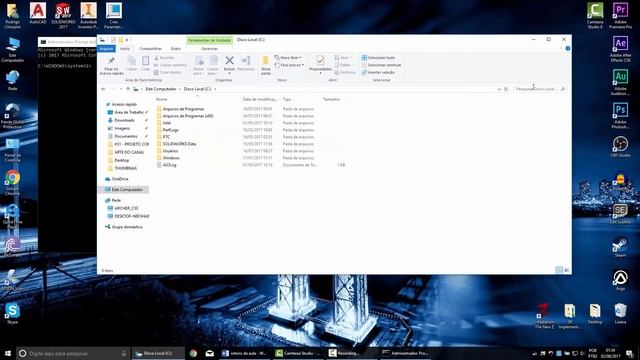Click the up one level arrow
The height and width of the screenshot is (360, 640).
tap(128, 89)
